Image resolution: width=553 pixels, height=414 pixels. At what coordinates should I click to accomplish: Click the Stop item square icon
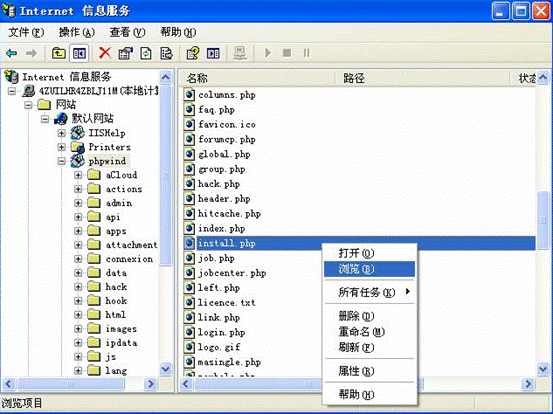click(287, 53)
